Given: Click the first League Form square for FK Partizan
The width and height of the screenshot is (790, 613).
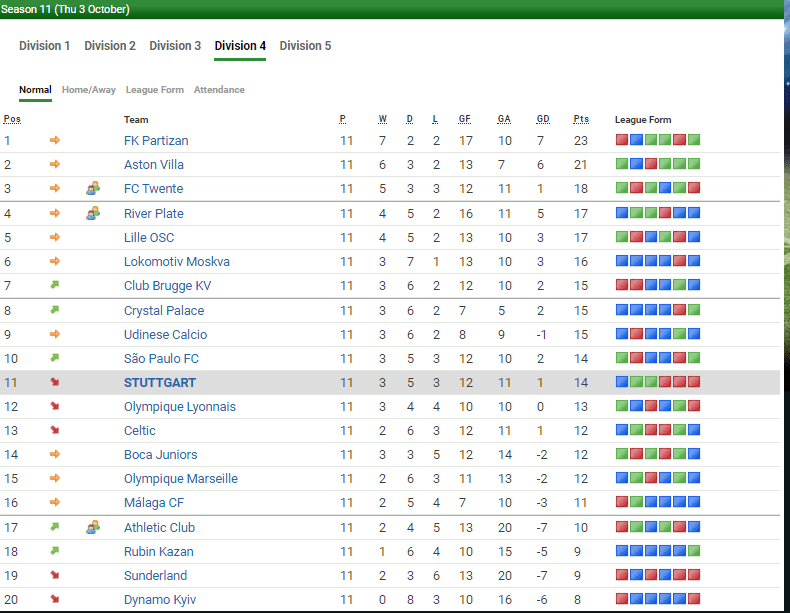Looking at the screenshot, I should 622,140.
